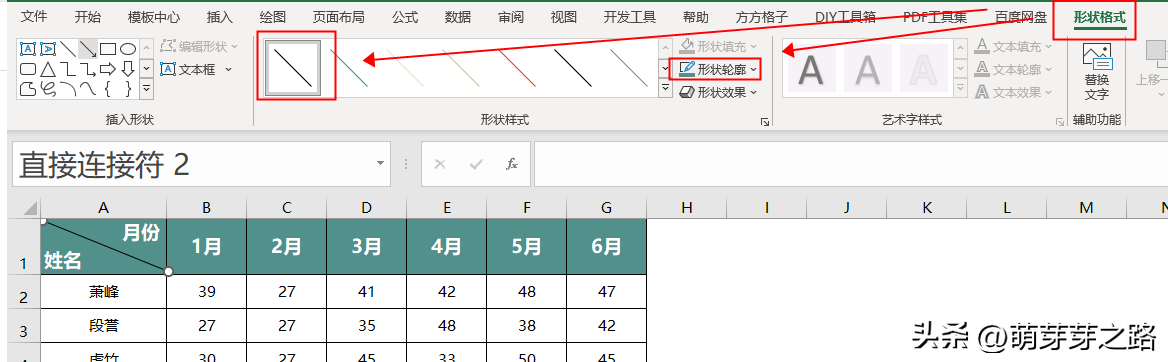The image size is (1168, 362).
Task: Open the Name Box dropdown arrow
Action: coord(380,164)
